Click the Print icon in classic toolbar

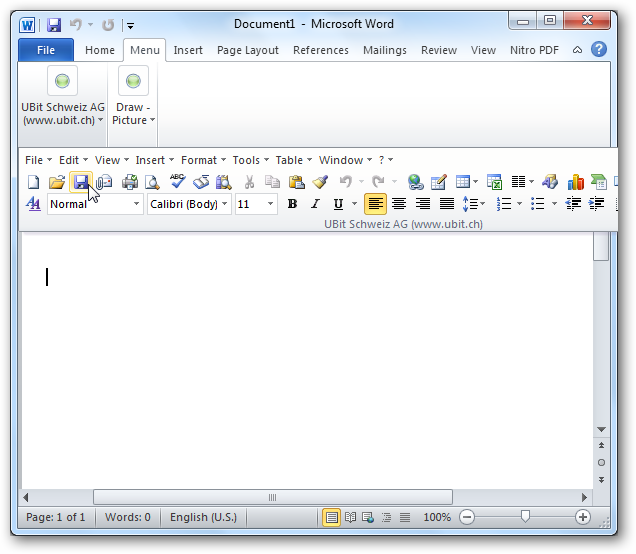click(130, 182)
